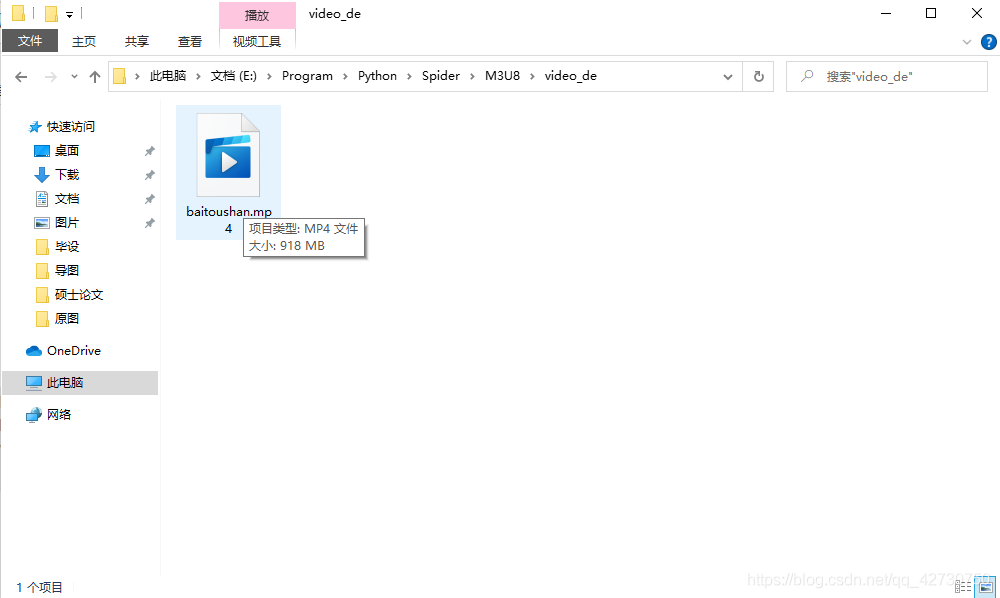Expand the address bar history dropdown
The height and width of the screenshot is (598, 1000).
click(x=728, y=76)
